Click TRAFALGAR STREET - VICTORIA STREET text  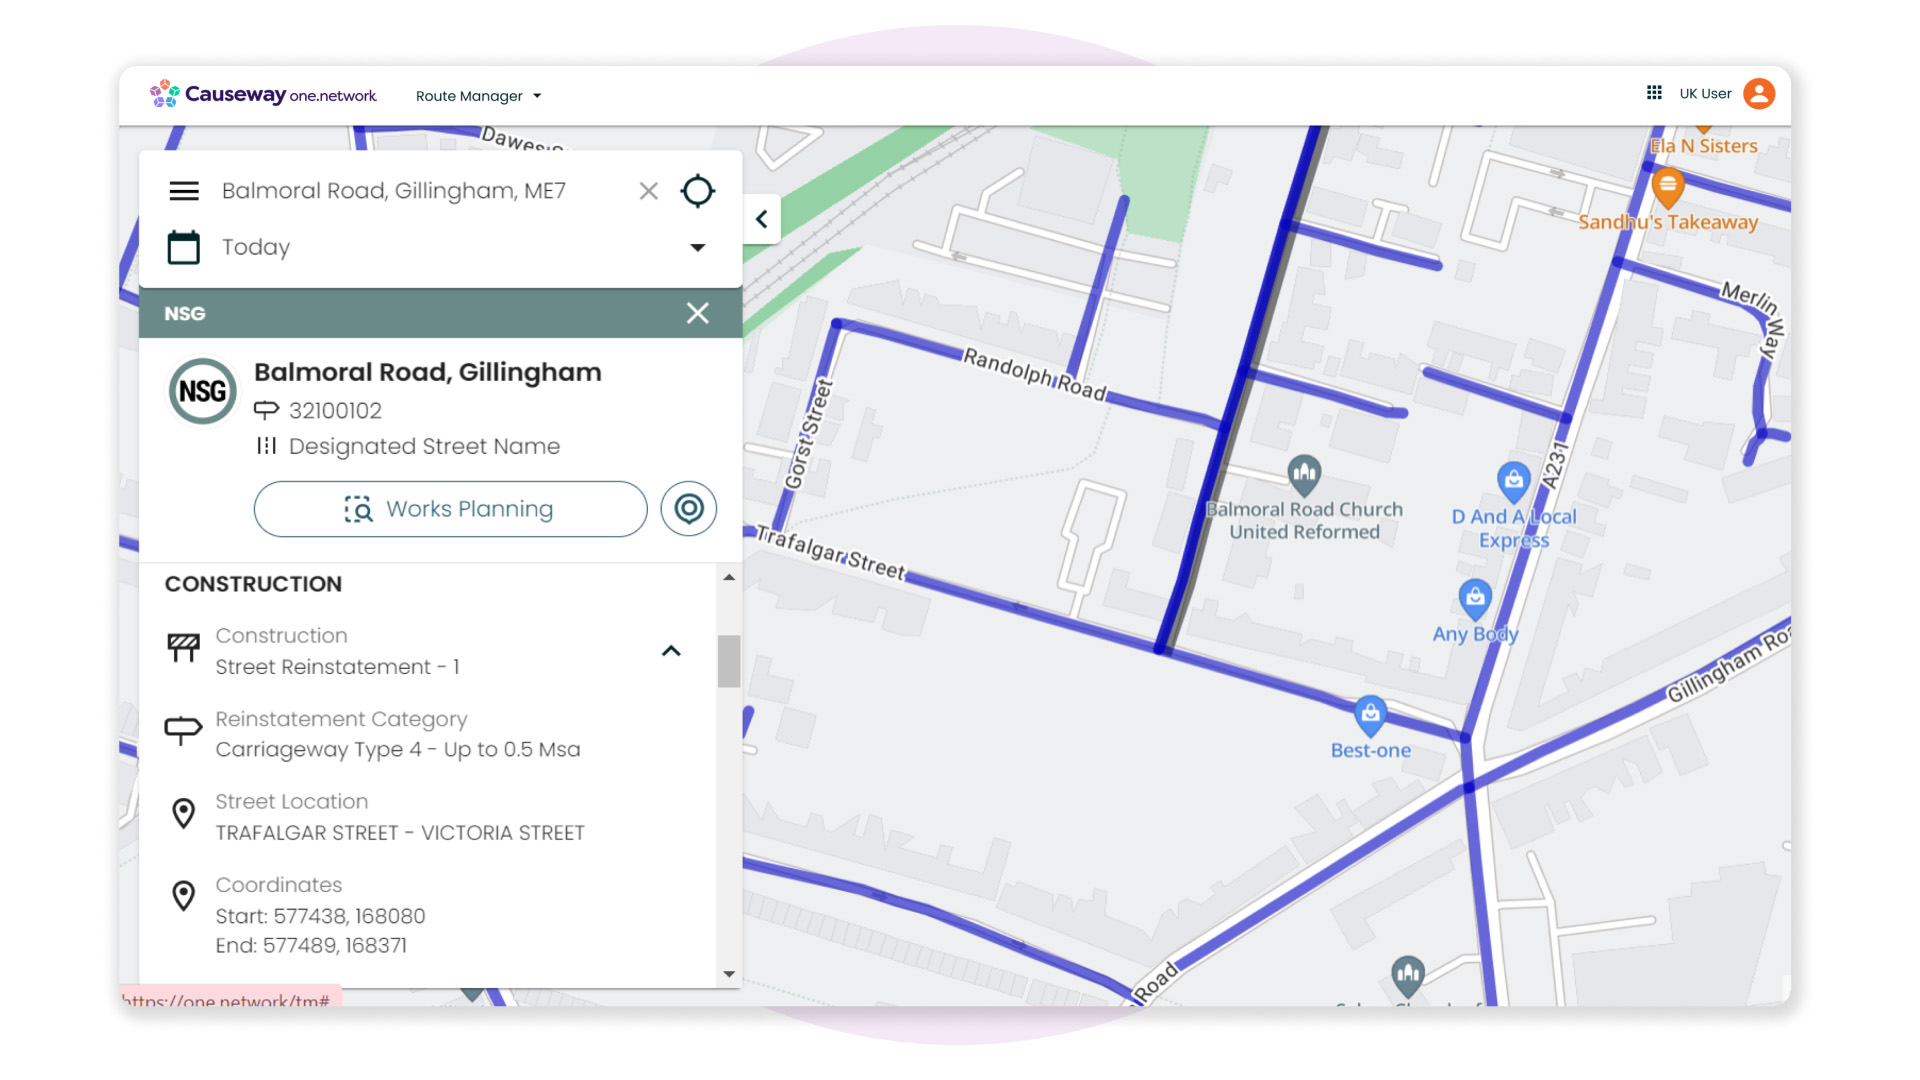[x=400, y=833]
